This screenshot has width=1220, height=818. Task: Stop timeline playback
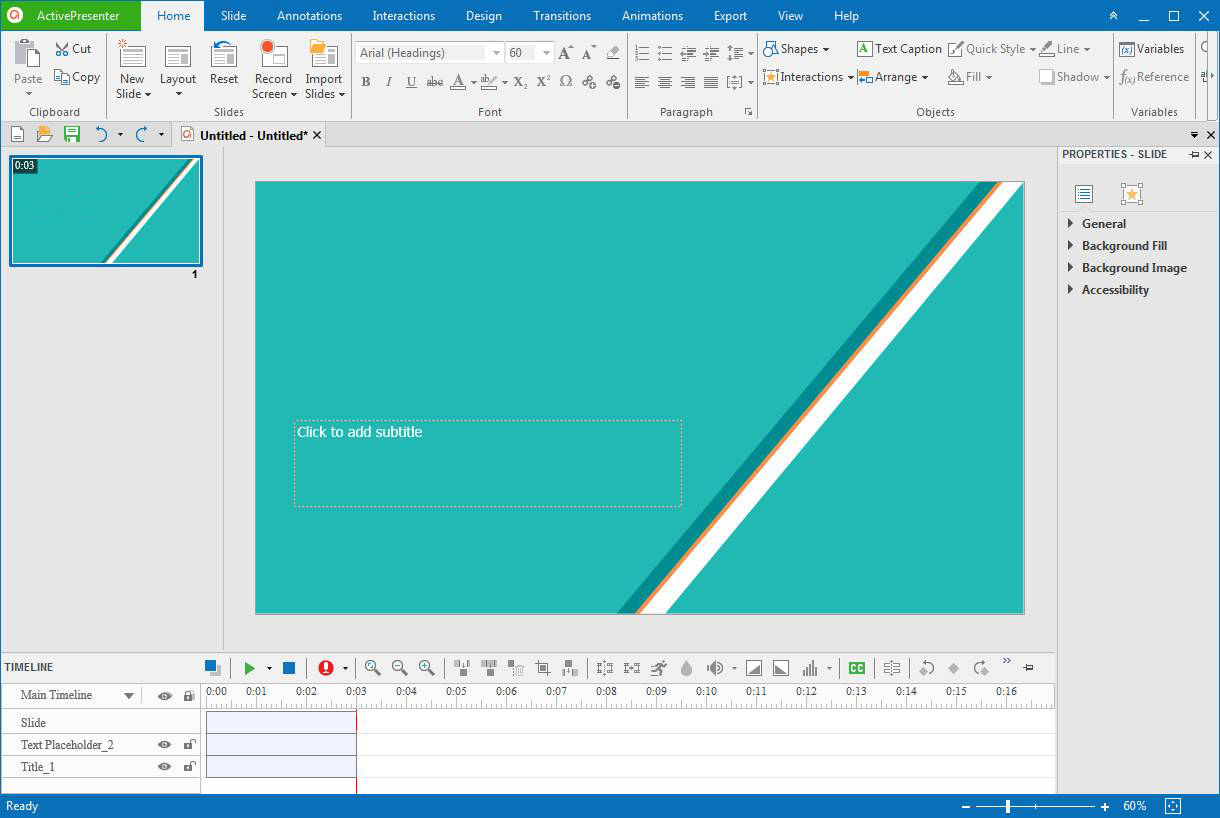(289, 668)
